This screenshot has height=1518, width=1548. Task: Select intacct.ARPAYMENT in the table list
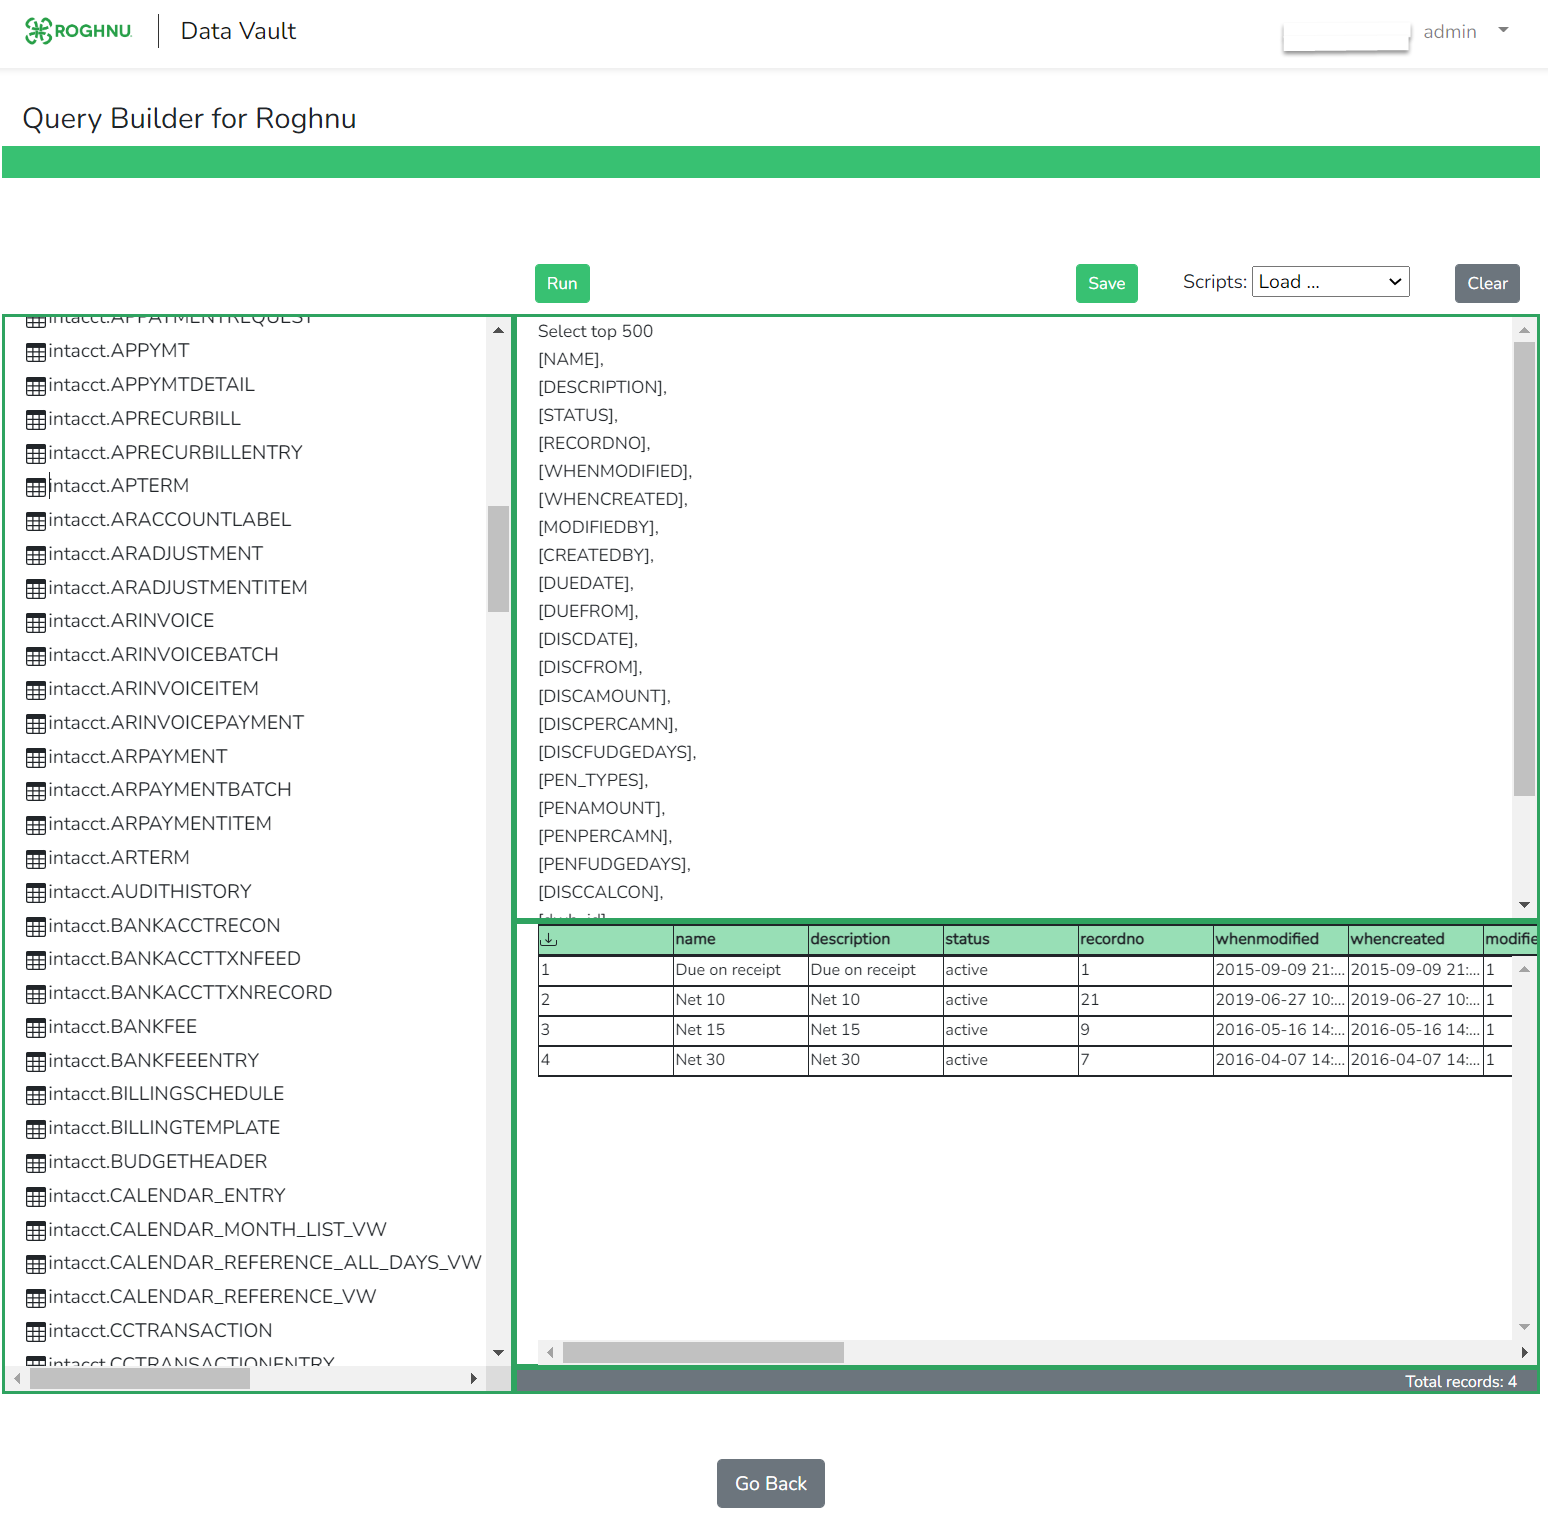pos(138,757)
